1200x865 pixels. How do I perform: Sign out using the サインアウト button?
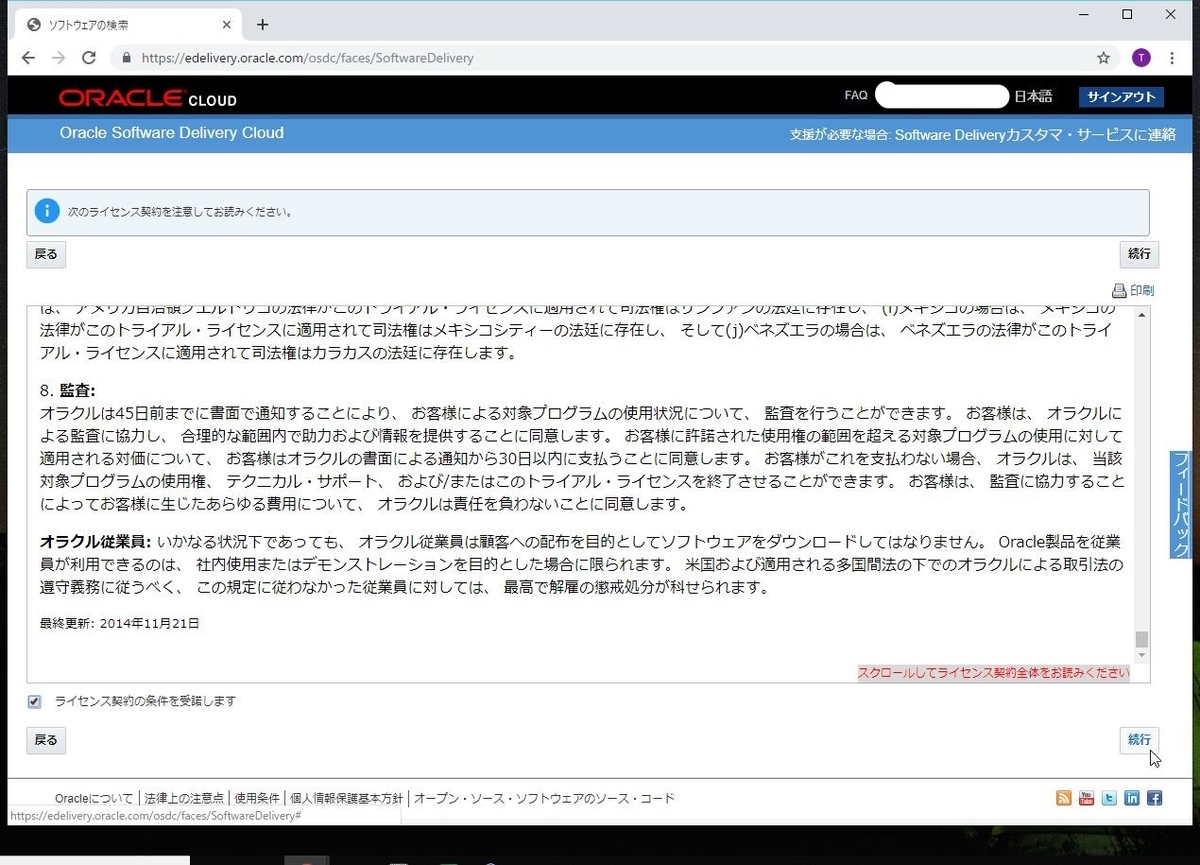pos(1121,96)
